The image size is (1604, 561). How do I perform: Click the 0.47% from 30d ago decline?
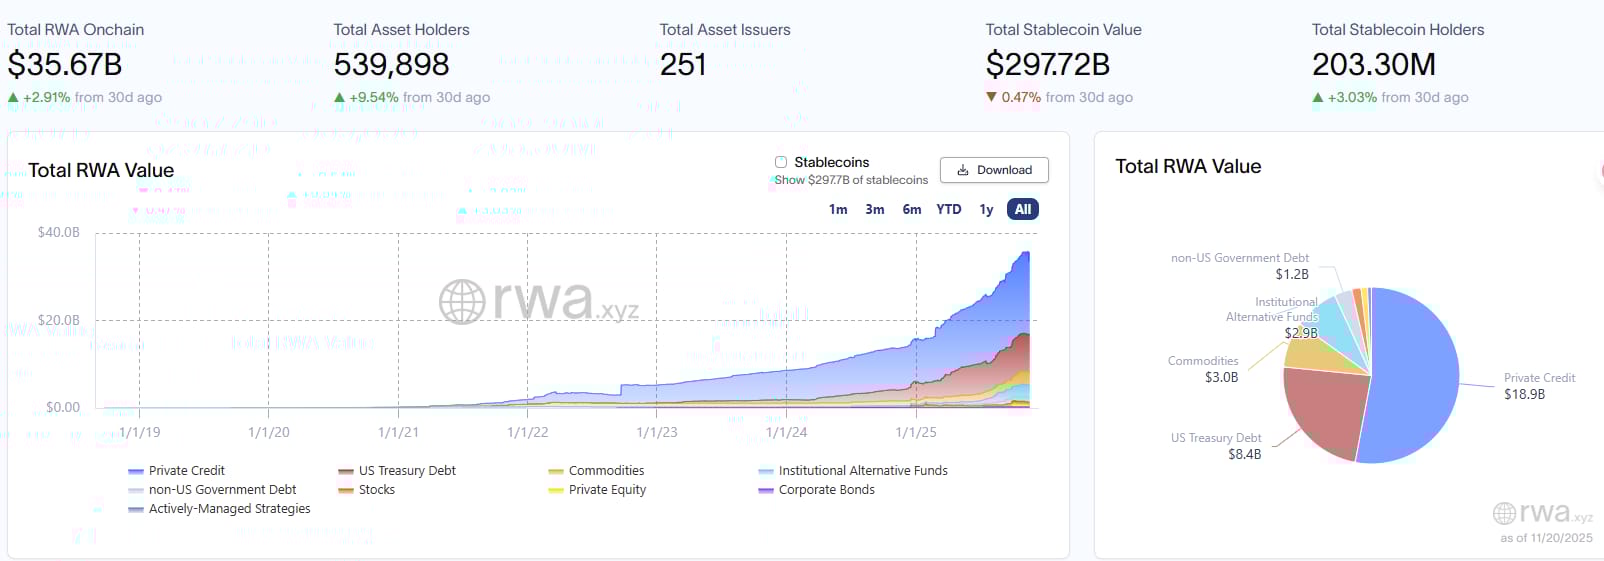(x=1059, y=97)
